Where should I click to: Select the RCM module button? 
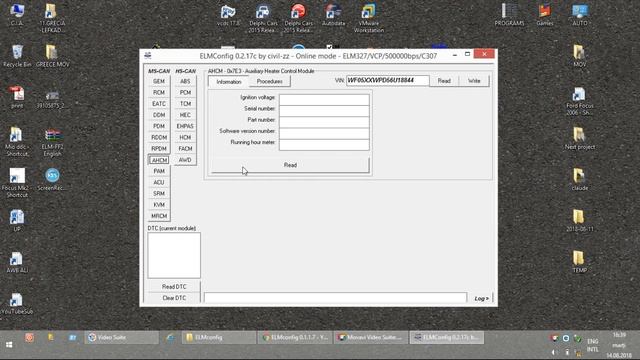point(159,93)
